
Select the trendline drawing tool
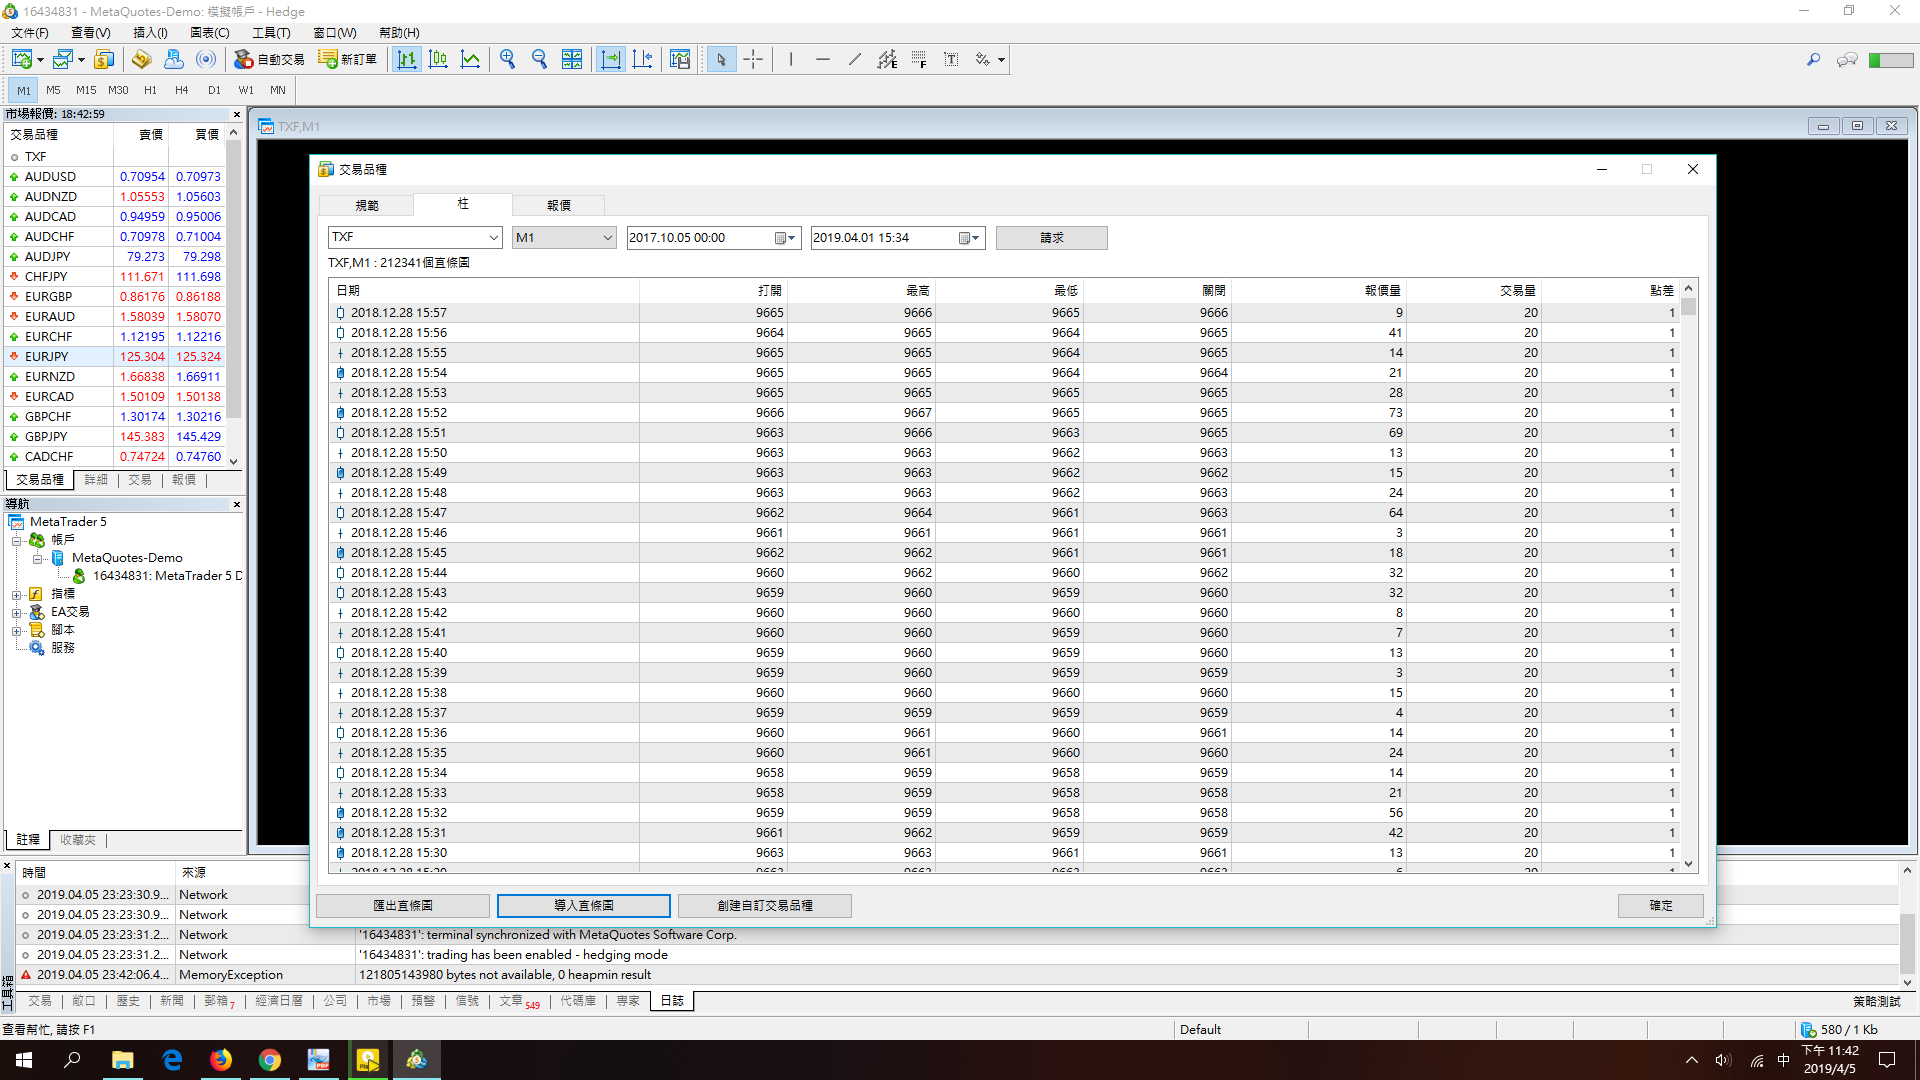tap(854, 59)
